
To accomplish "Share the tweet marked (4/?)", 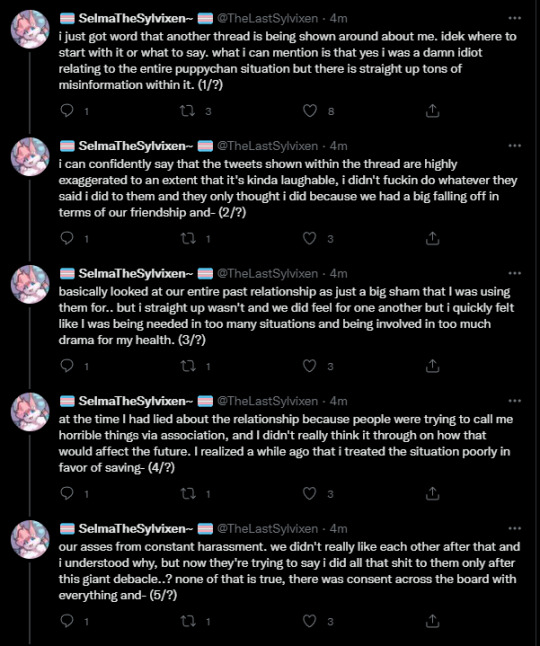I will tap(432, 493).
